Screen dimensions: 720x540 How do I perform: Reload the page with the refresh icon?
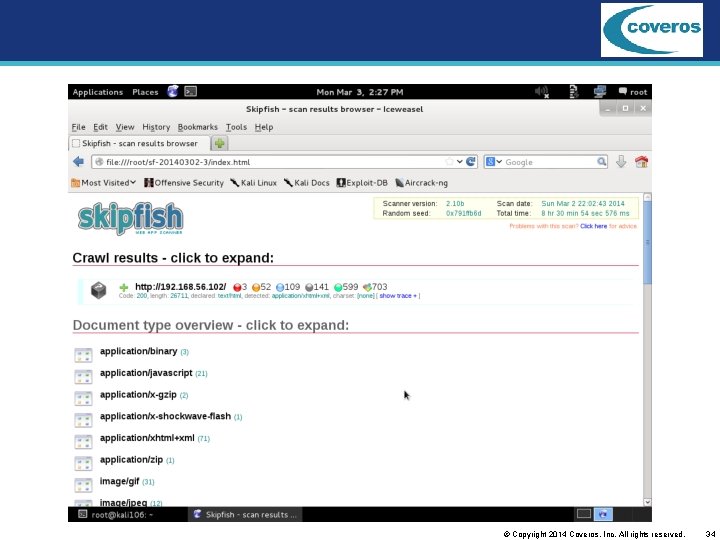tap(471, 162)
